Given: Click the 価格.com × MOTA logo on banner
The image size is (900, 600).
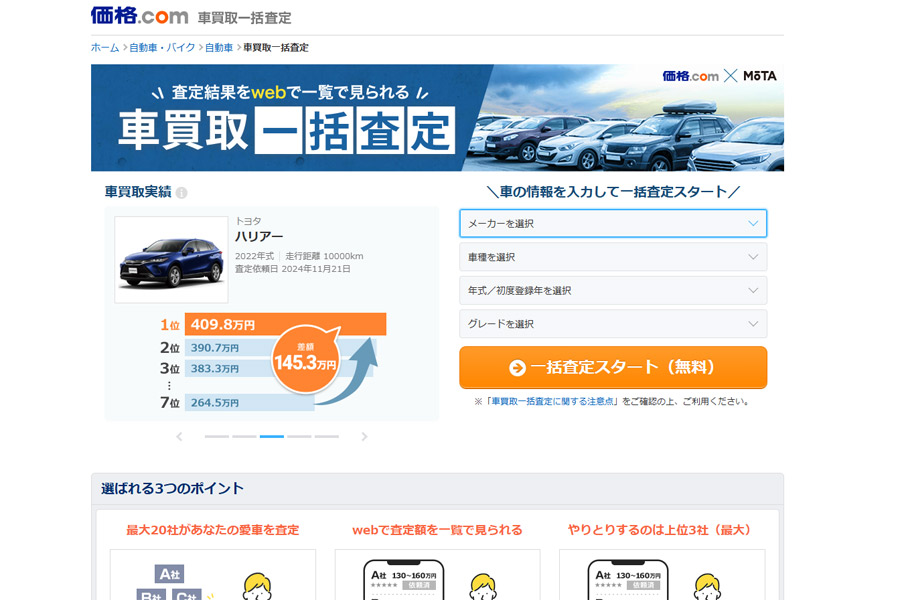Looking at the screenshot, I should pos(719,76).
